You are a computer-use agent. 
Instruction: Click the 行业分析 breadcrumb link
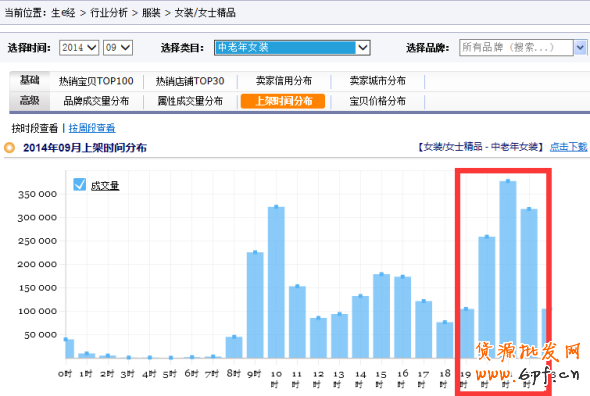point(109,13)
